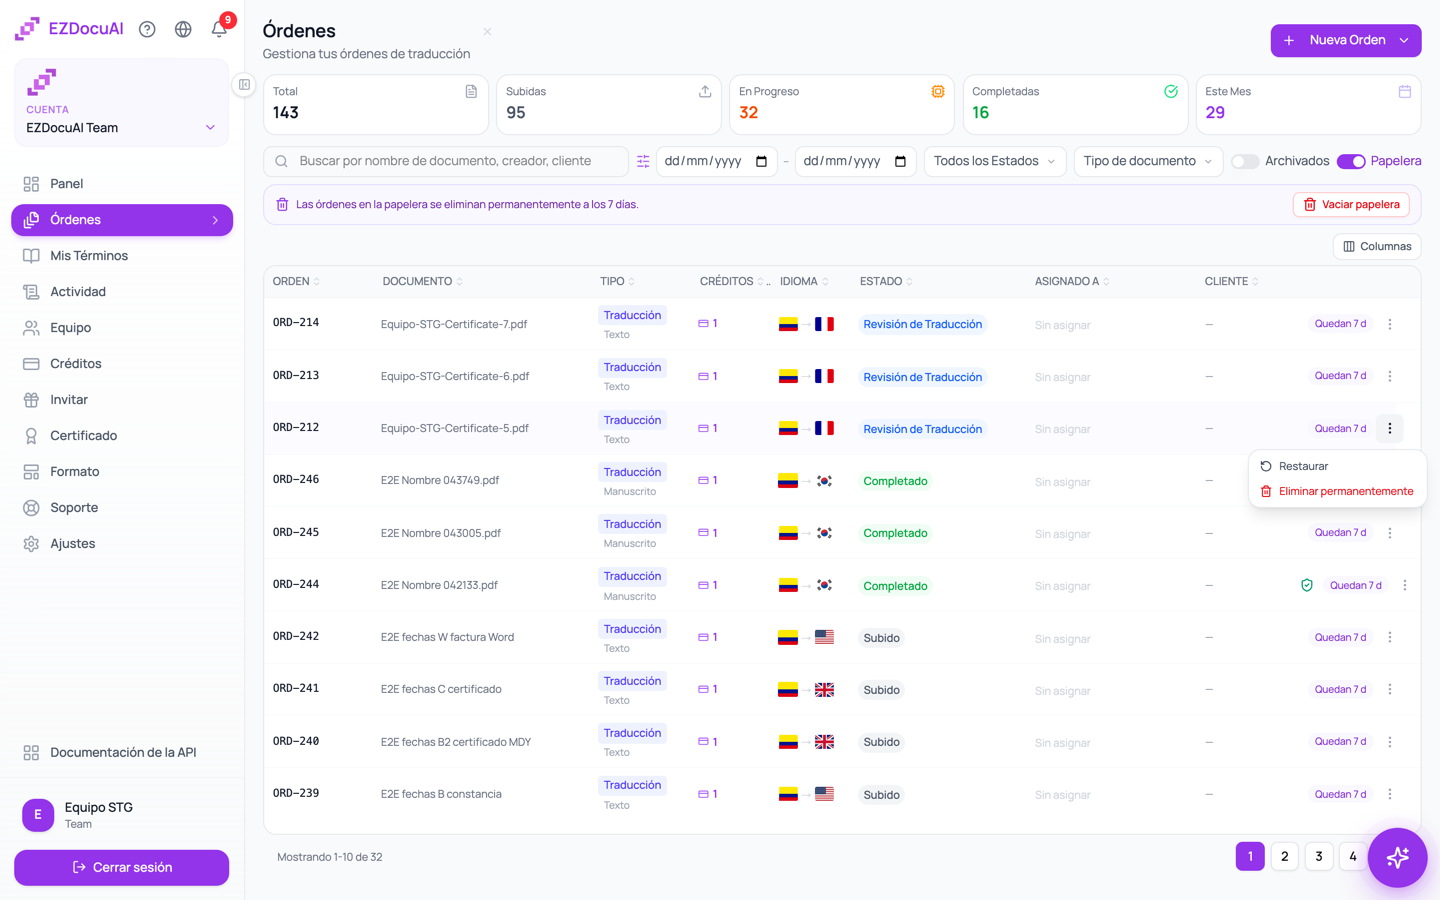Go to page 2 of orders
This screenshot has height=900, width=1440.
click(x=1285, y=856)
